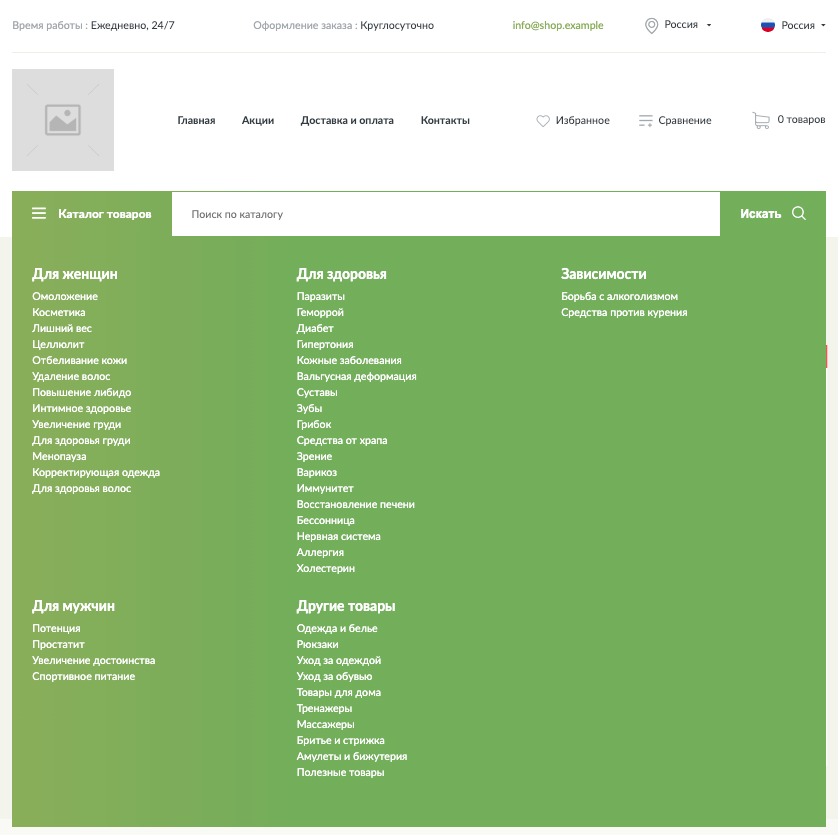Screen dimensions: 838x835
Task: Open the Спортивное питание category
Action: tap(83, 677)
